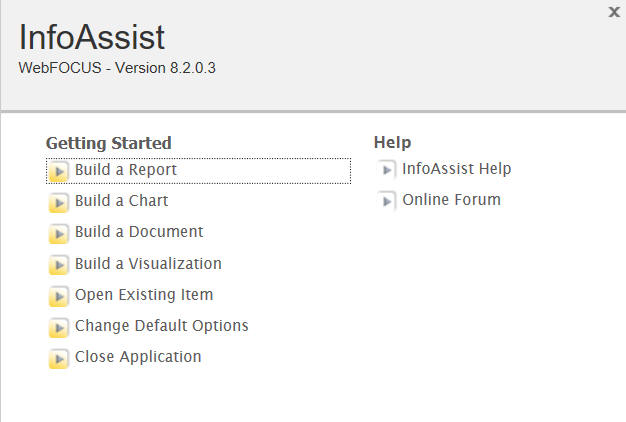
Task: Visit the Online Forum text link
Action: tap(452, 200)
